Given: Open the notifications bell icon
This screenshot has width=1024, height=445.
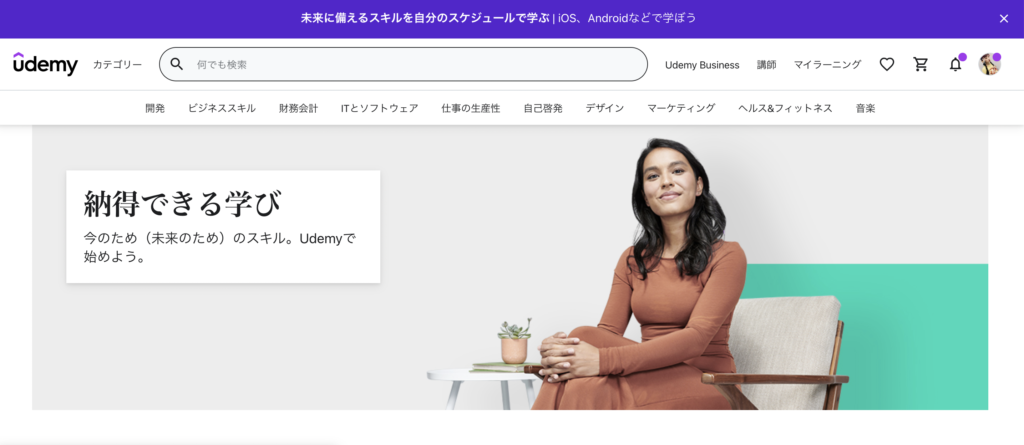Looking at the screenshot, I should click(x=955, y=65).
